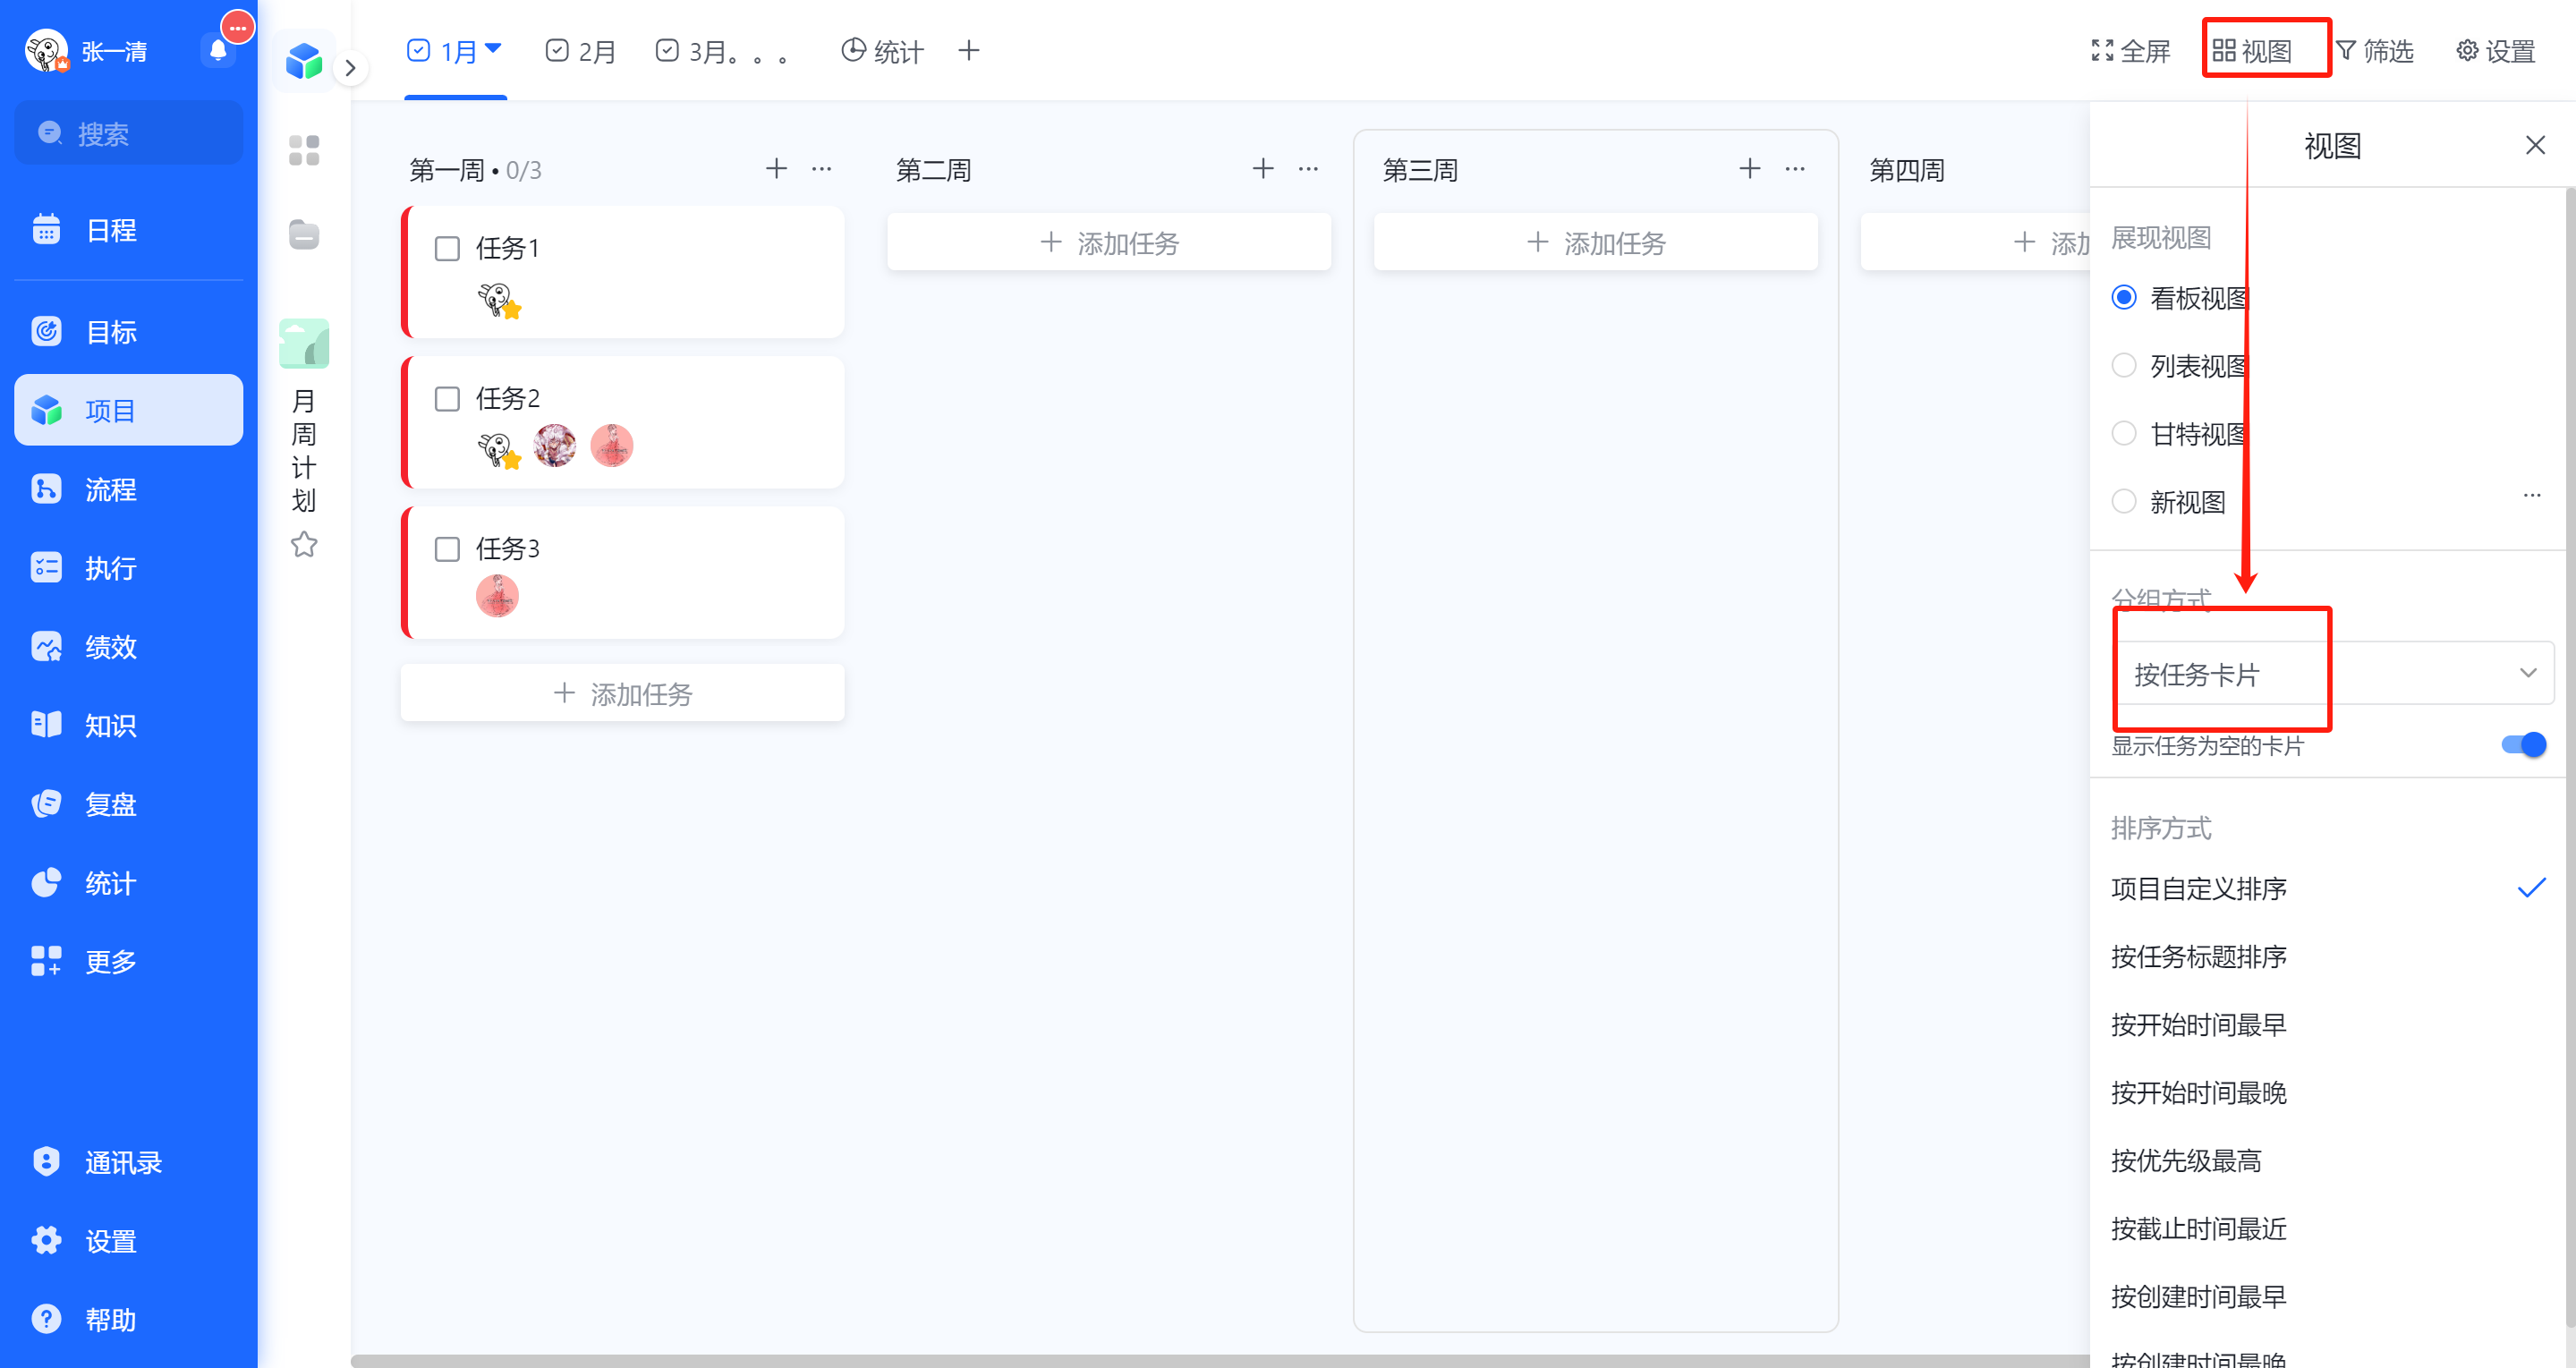
Task: Open the more options menu for 第三周
Action: click(1795, 168)
